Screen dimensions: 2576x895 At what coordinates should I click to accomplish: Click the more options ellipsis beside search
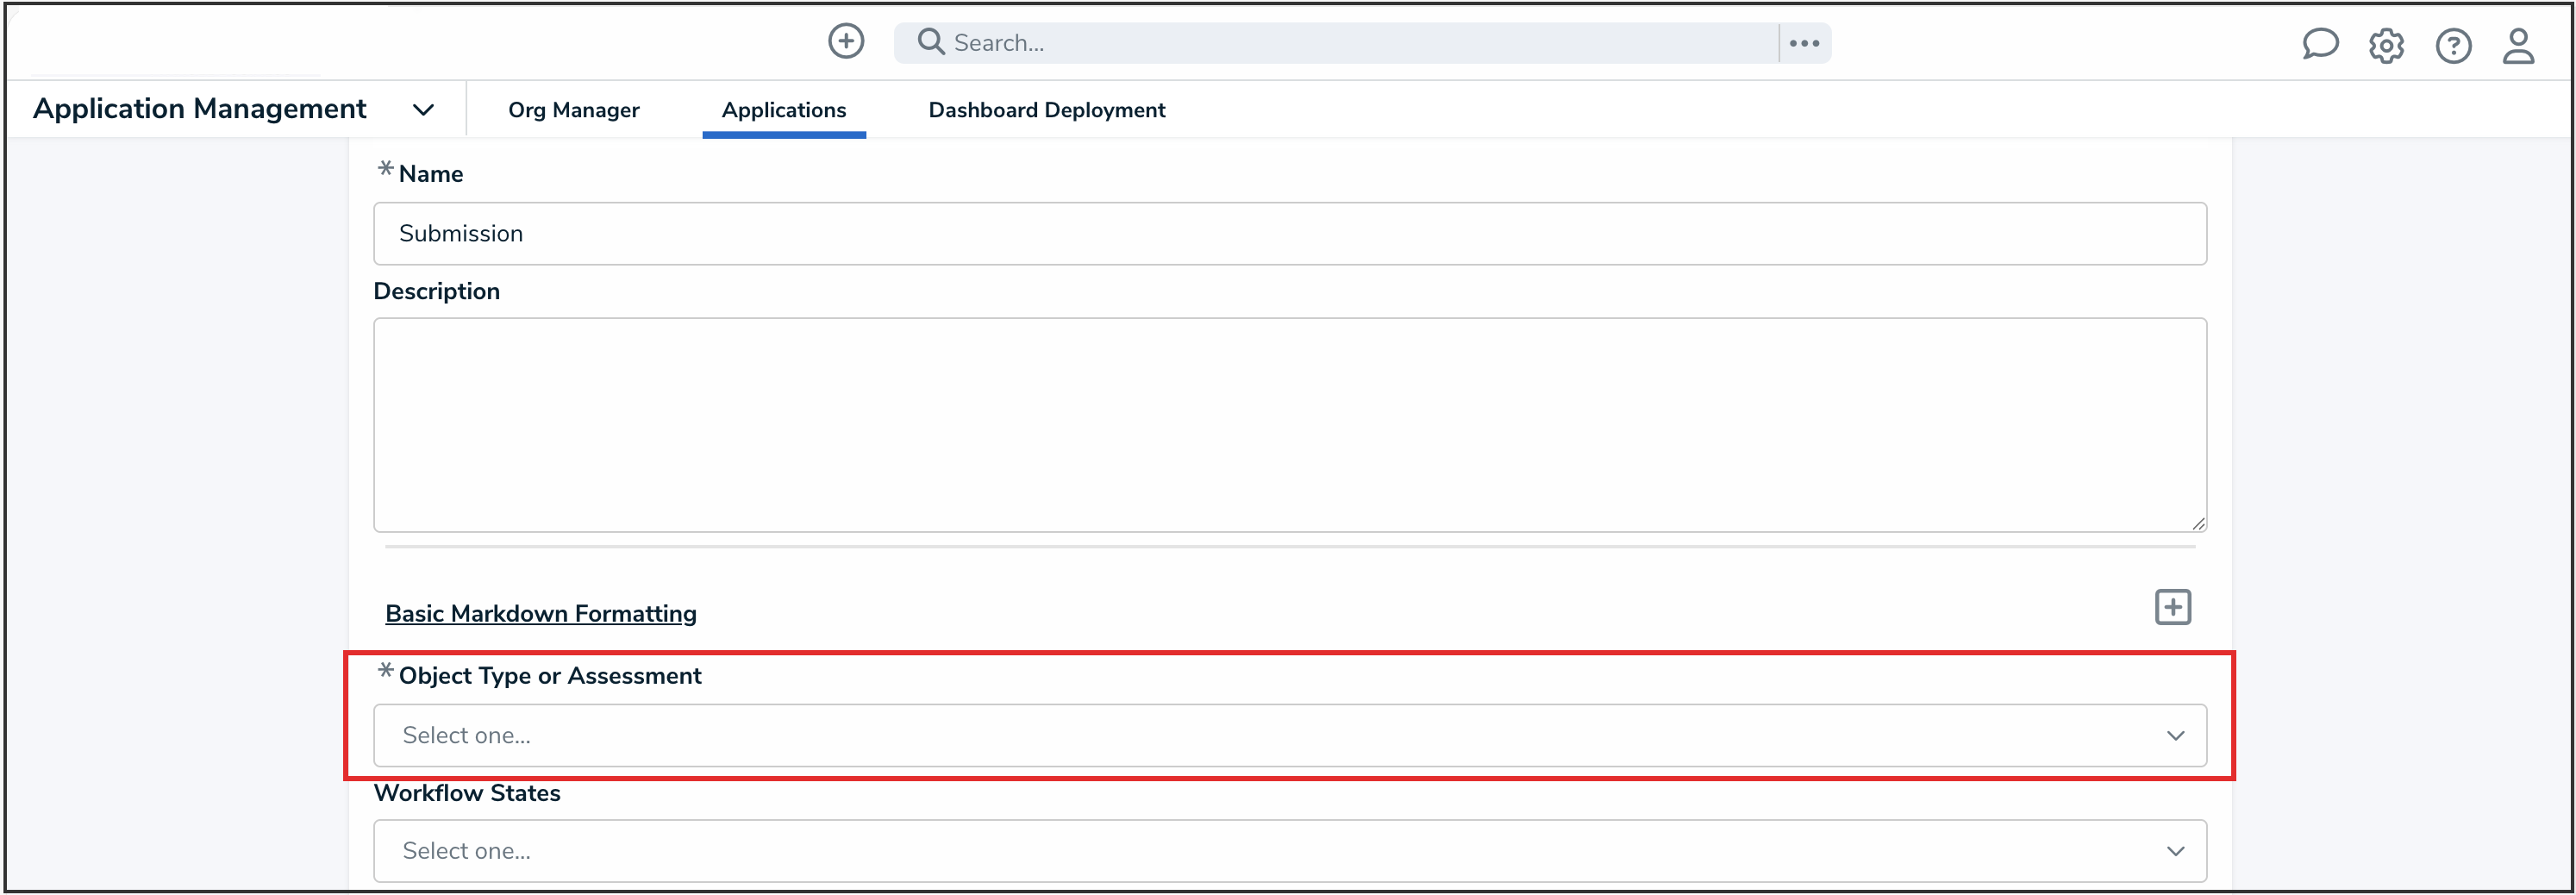pos(1805,42)
